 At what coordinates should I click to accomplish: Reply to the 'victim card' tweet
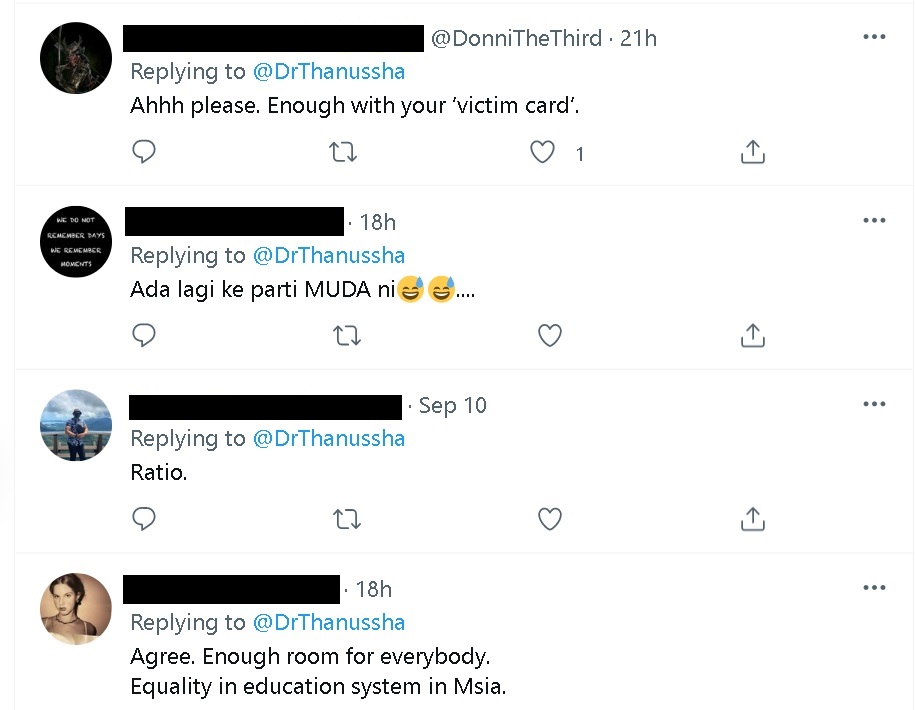pos(144,152)
